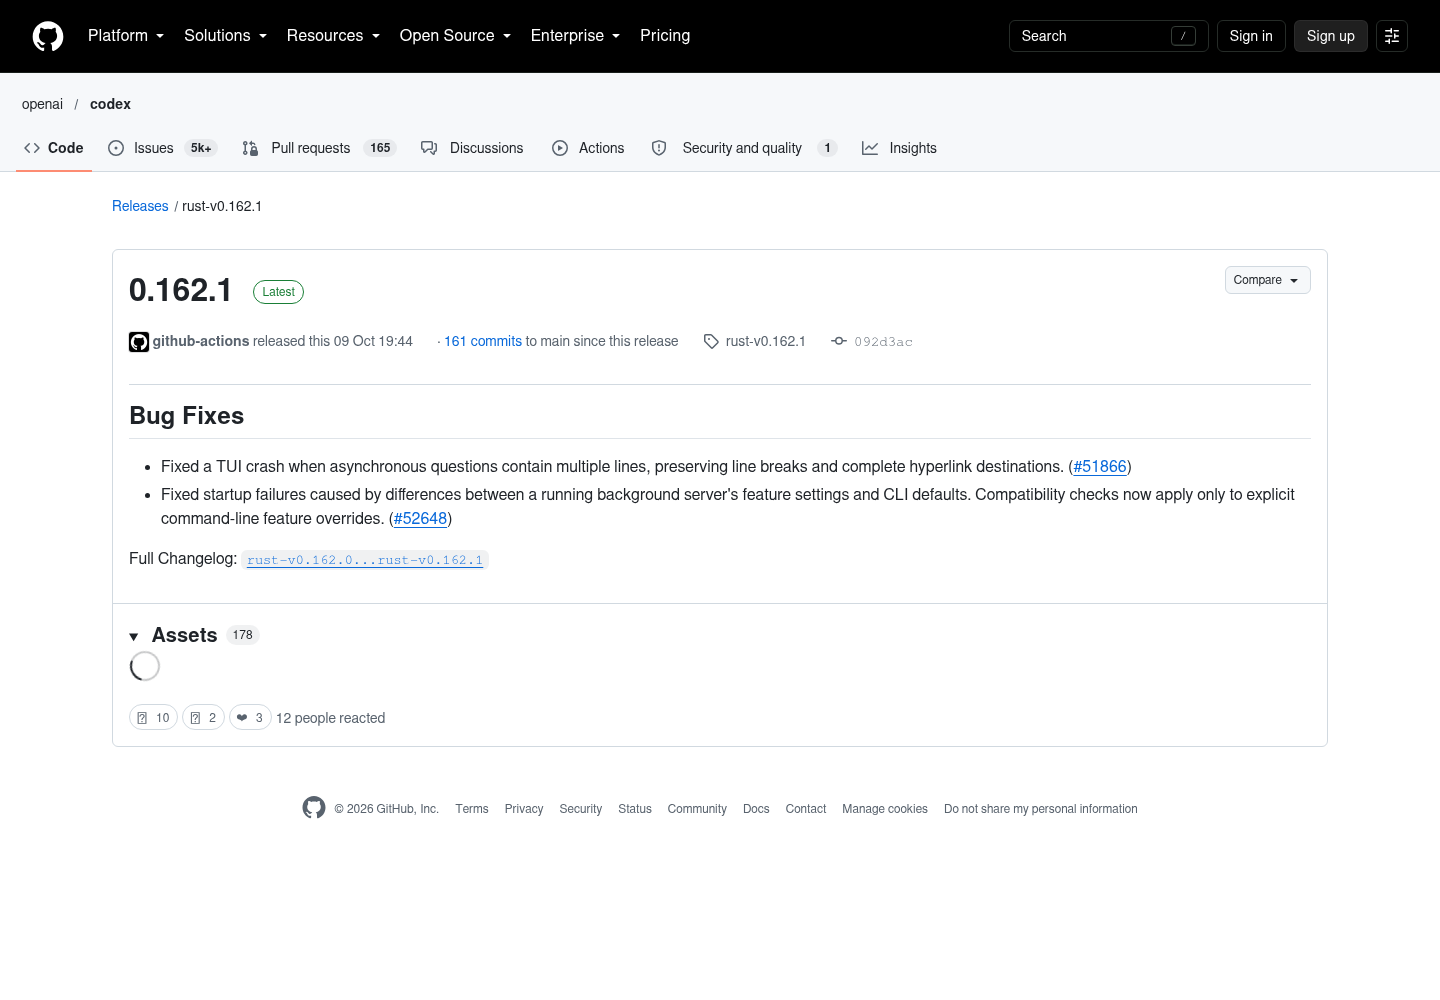Open the Issues tab
1440x1000 pixels.
pos(162,148)
